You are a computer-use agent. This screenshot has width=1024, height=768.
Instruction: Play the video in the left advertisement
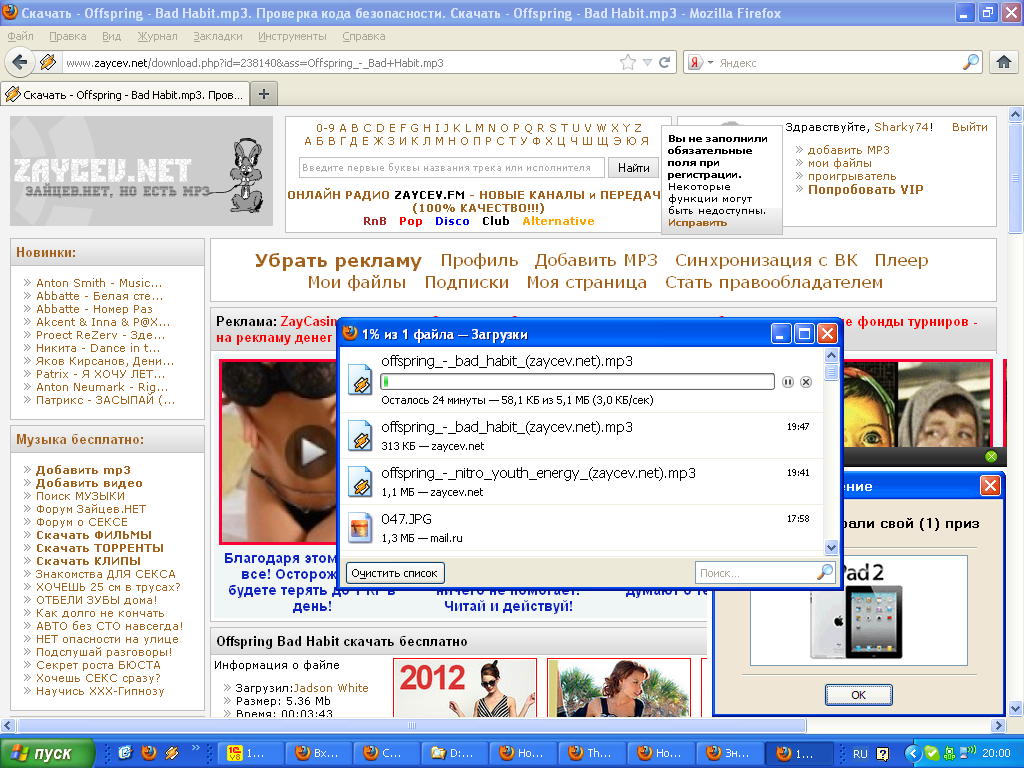coord(313,452)
